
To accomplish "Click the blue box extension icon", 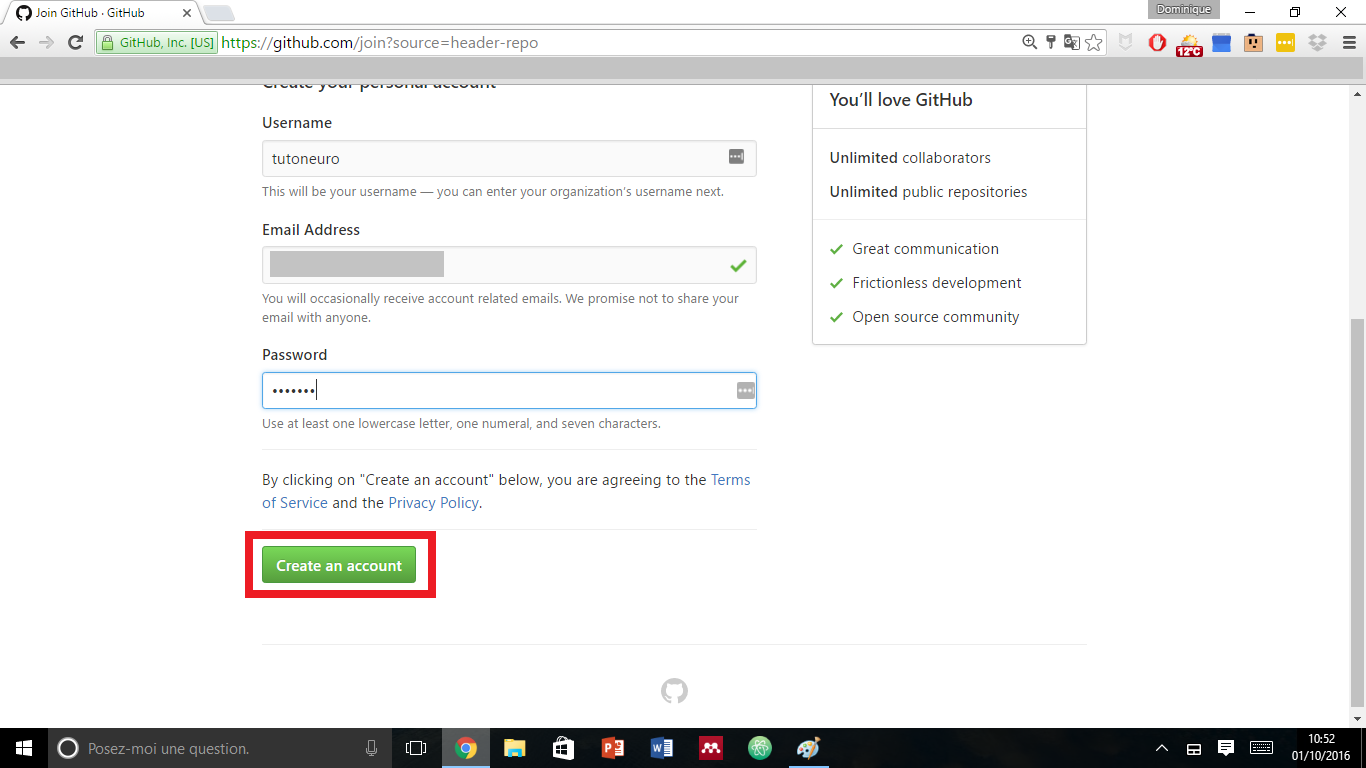I will [x=1221, y=43].
